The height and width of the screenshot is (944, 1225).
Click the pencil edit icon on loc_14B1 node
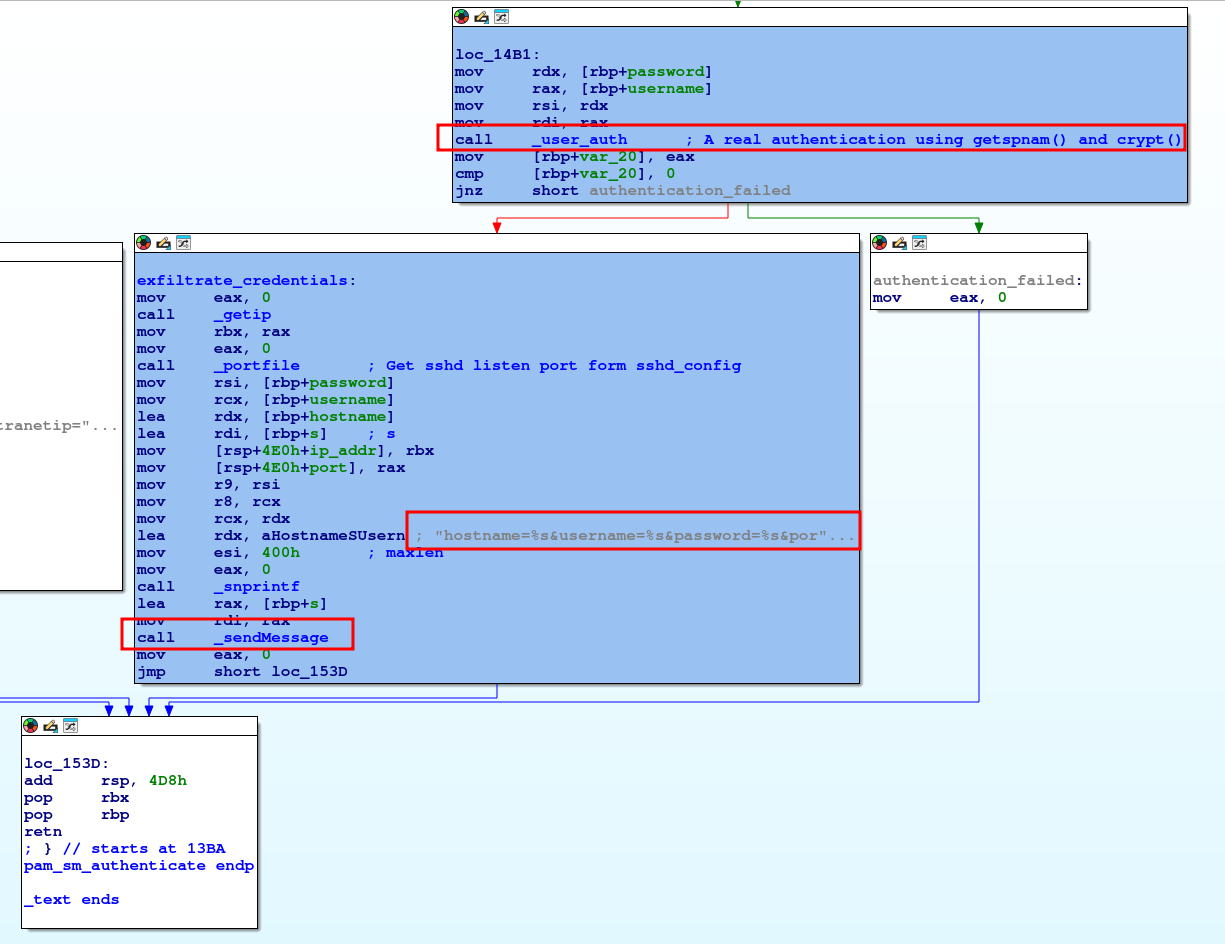click(x=481, y=17)
